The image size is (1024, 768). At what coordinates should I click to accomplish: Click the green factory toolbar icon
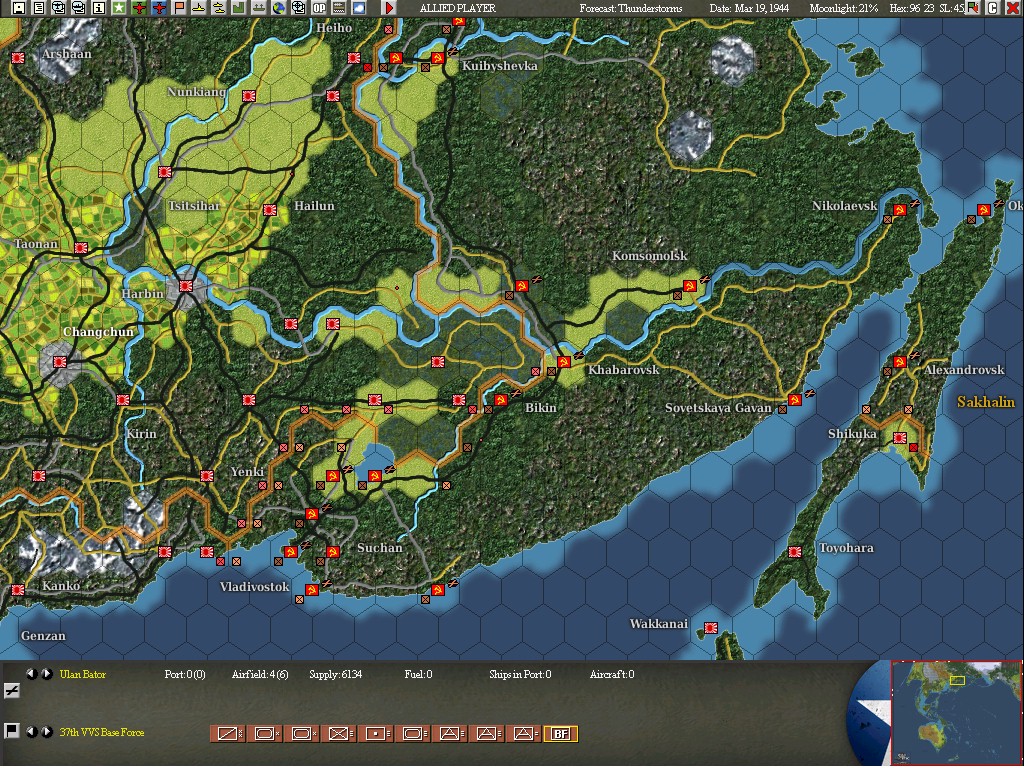coord(239,8)
